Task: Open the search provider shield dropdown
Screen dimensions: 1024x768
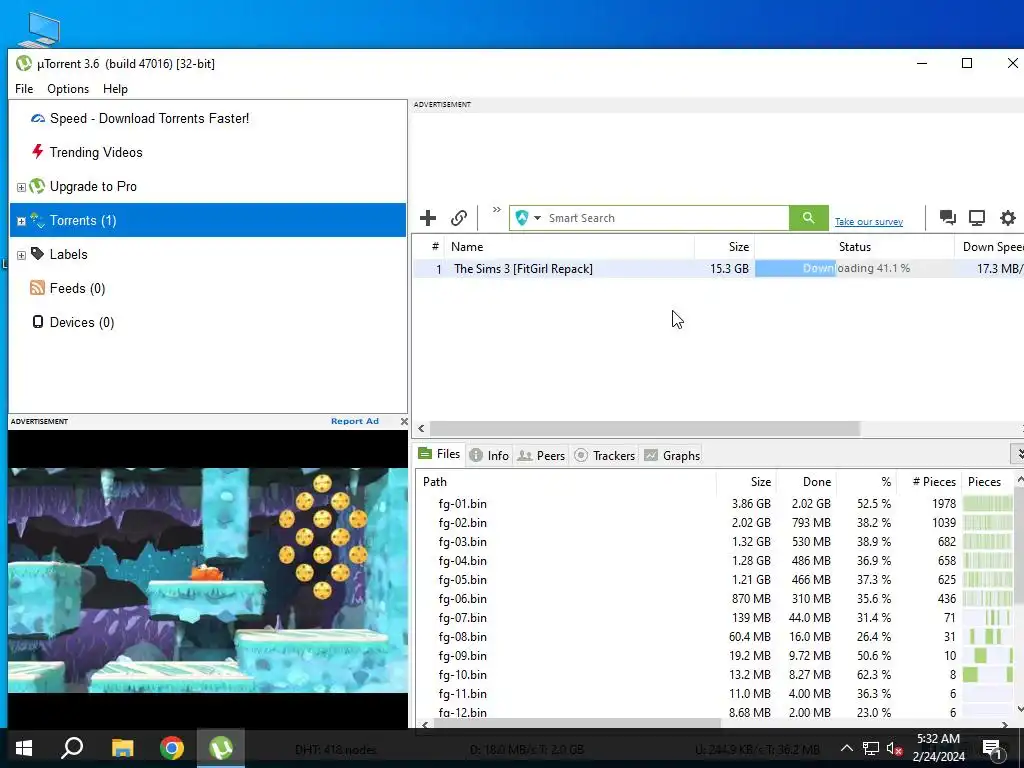Action: [x=528, y=218]
